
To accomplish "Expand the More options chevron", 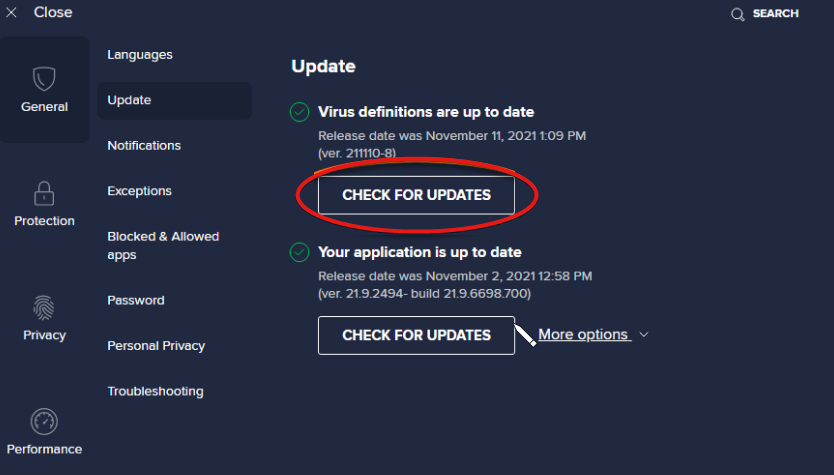I will [x=644, y=335].
